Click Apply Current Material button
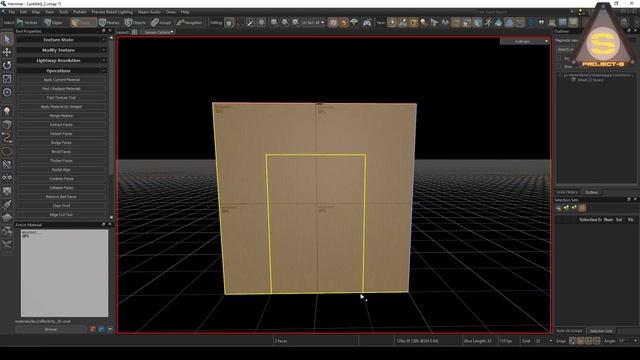 point(62,80)
